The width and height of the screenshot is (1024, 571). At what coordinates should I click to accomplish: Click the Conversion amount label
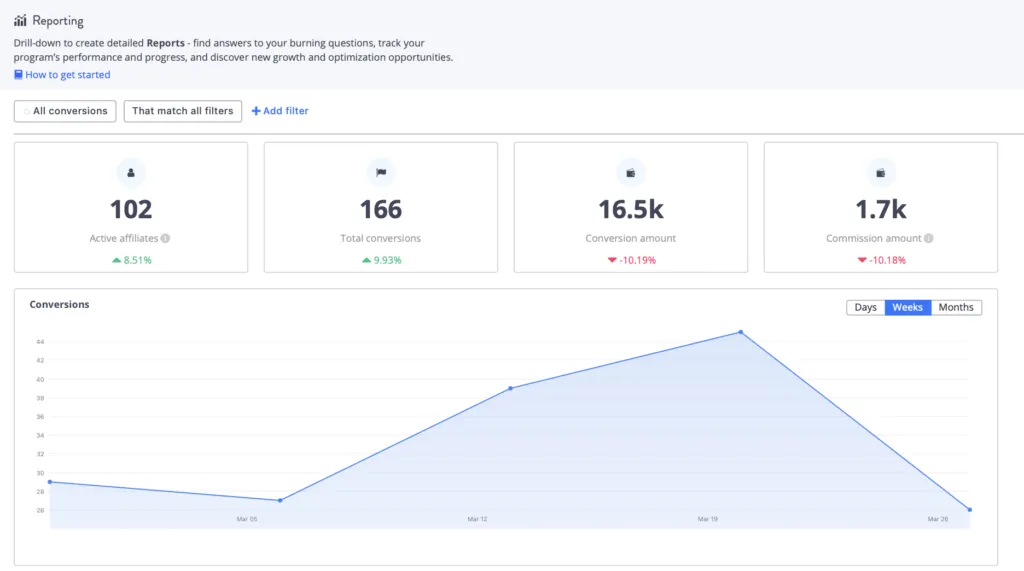[631, 238]
